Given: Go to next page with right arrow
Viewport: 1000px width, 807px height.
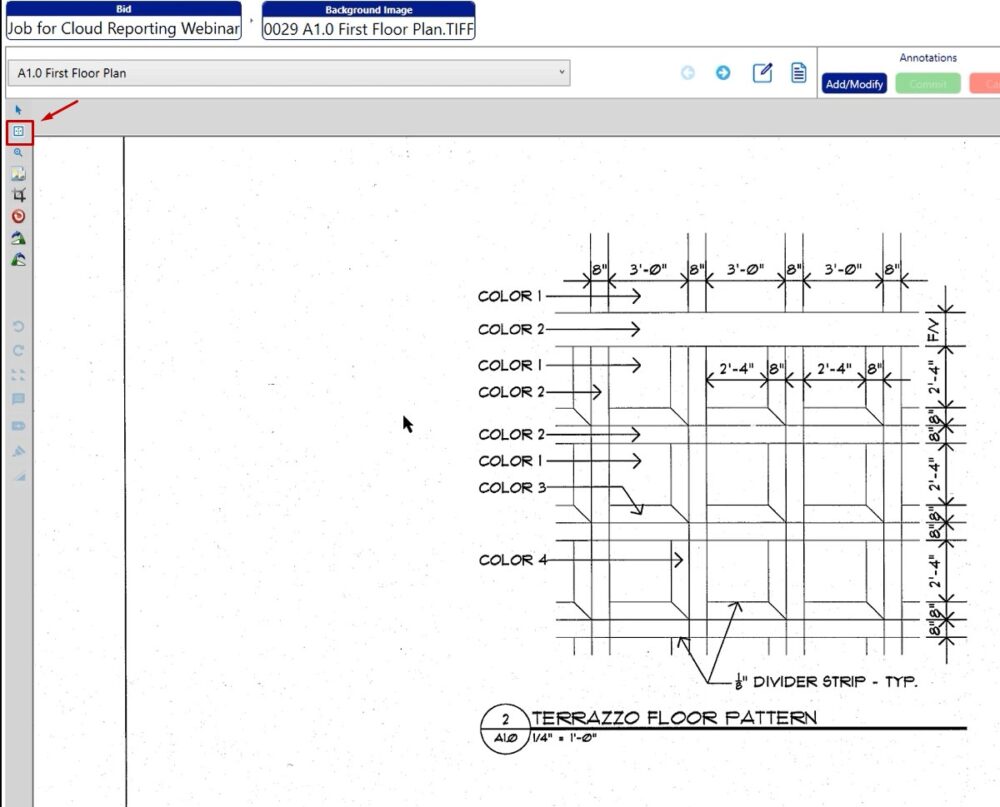Looking at the screenshot, I should pyautogui.click(x=723, y=73).
